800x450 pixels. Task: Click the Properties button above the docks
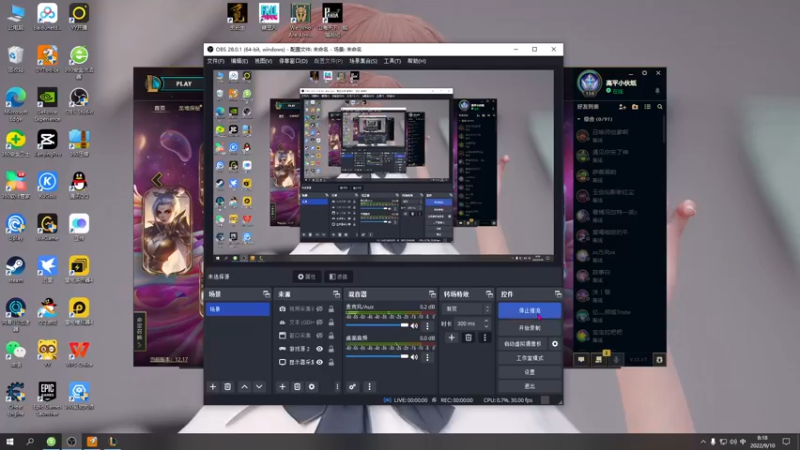point(307,277)
